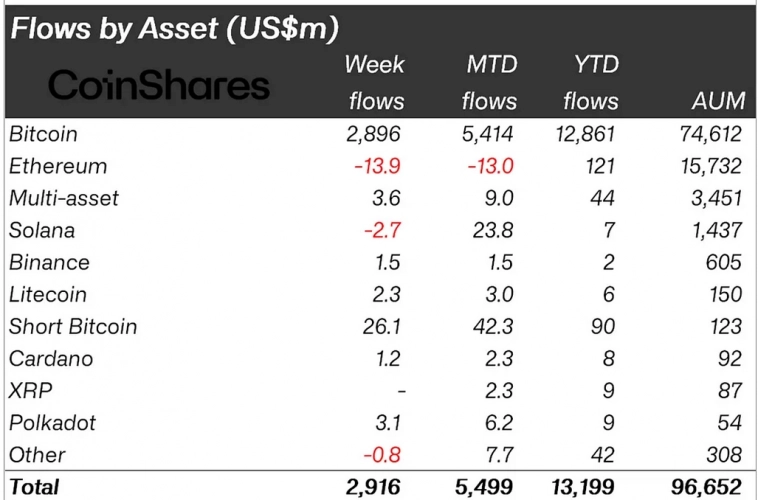Select the Short Bitcoin row label
Screen dimensions: 758x500
click(x=72, y=326)
